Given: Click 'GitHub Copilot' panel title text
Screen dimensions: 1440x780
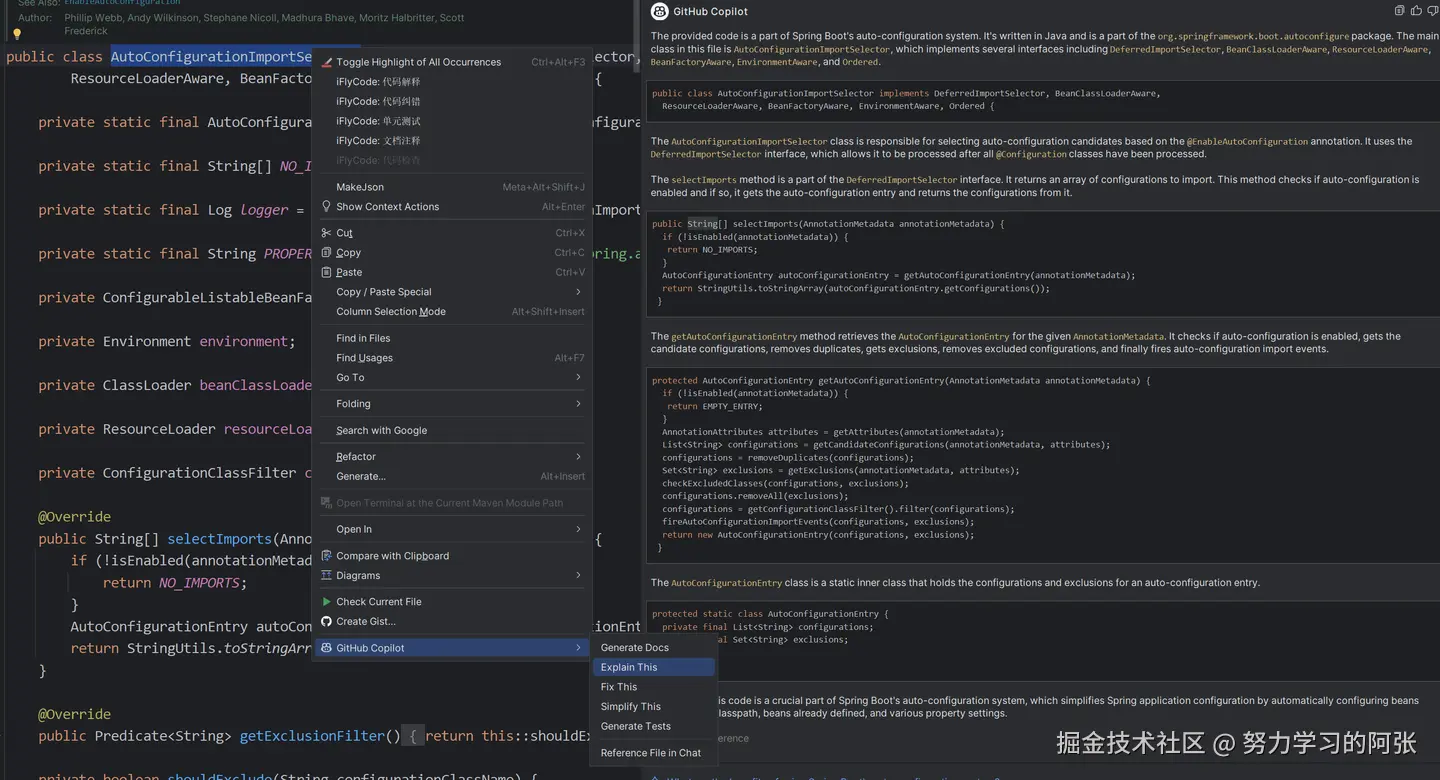Looking at the screenshot, I should (710, 12).
